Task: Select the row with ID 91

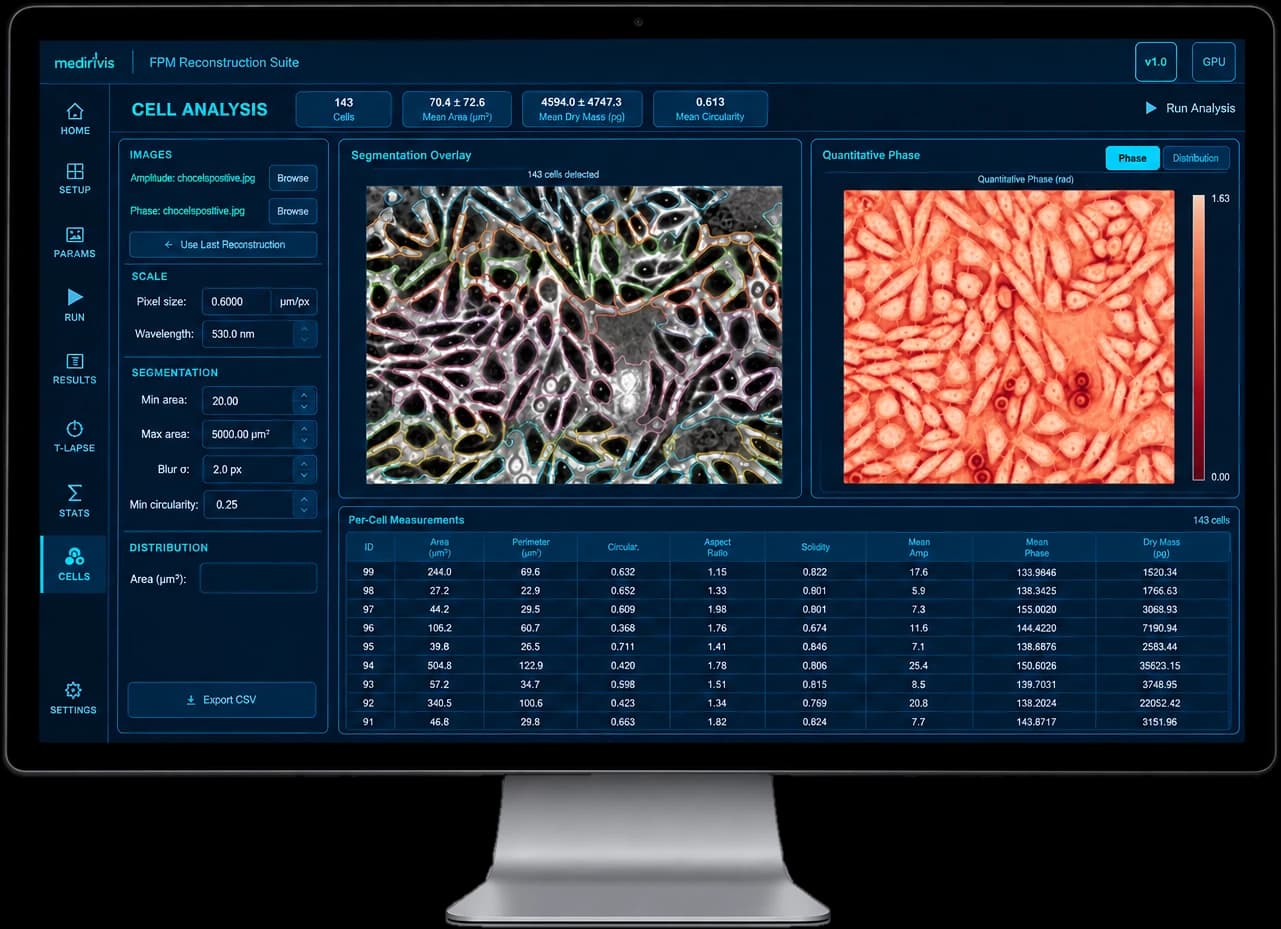Action: point(788,722)
